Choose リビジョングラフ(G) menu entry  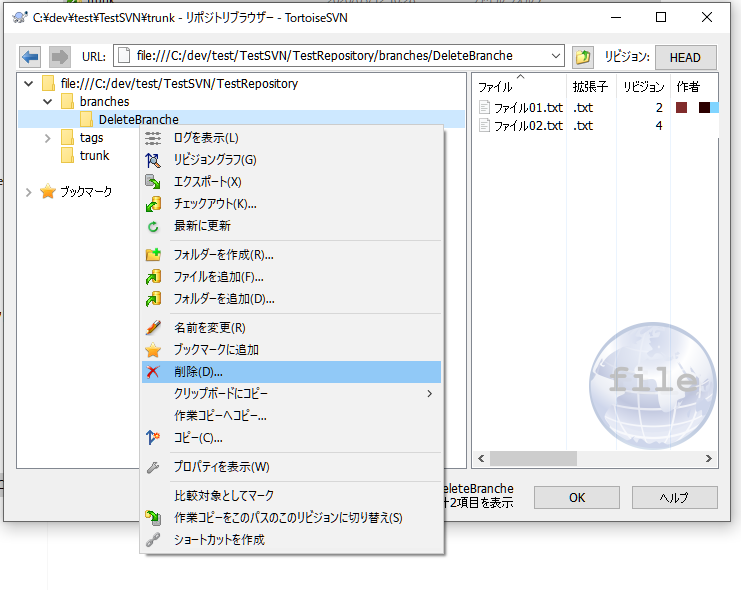pyautogui.click(x=292, y=160)
